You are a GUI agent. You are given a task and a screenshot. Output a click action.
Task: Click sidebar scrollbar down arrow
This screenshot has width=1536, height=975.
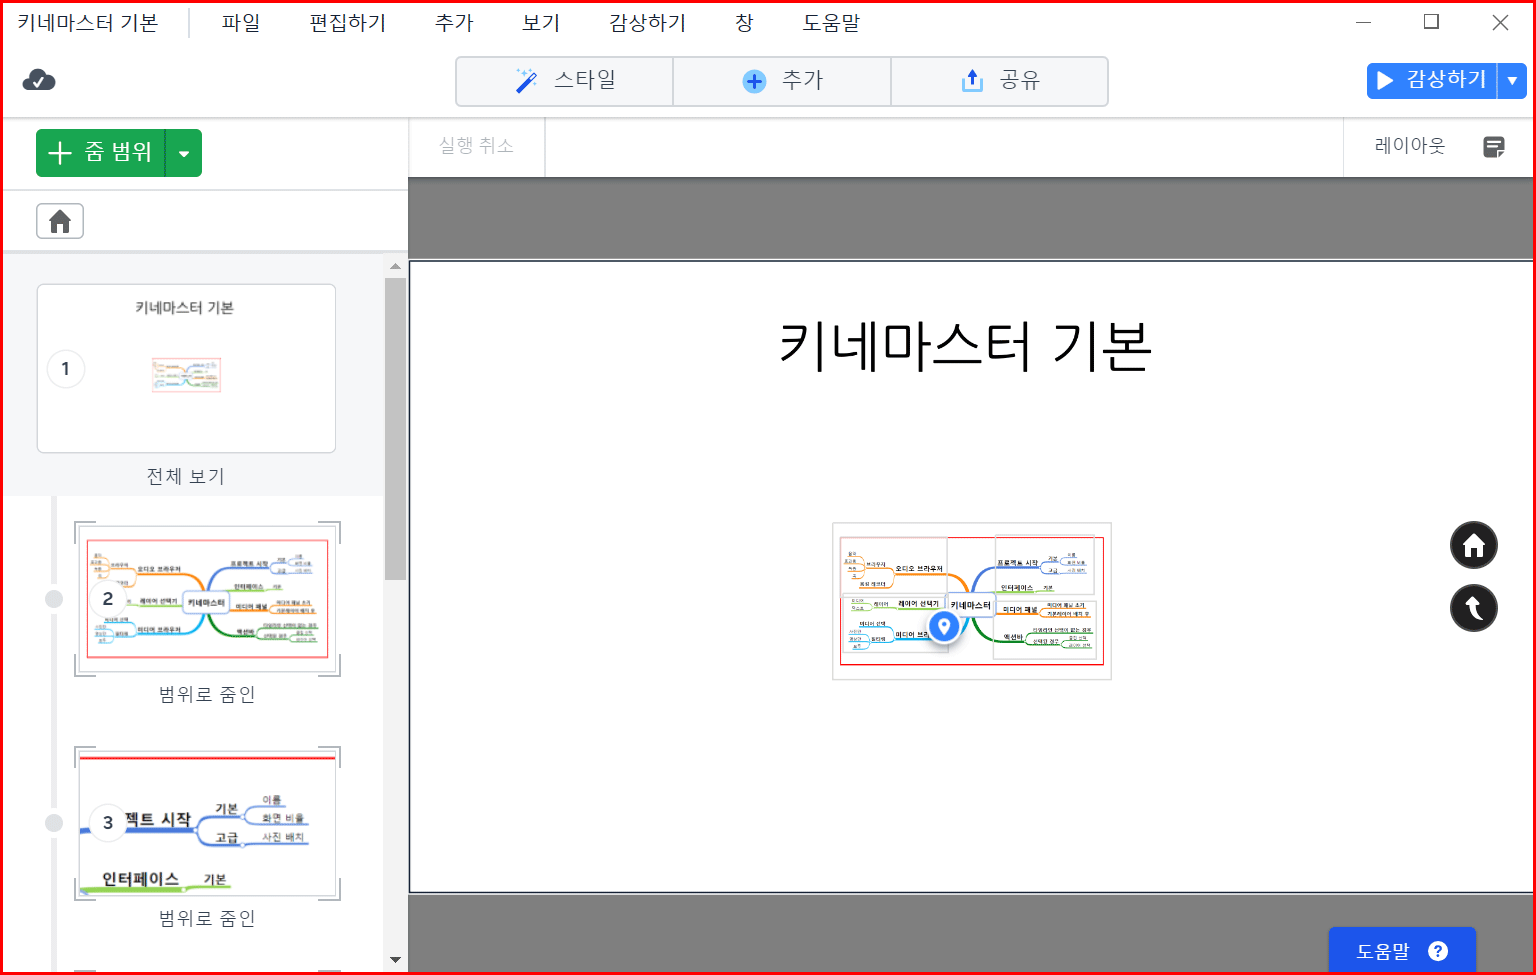tap(395, 960)
